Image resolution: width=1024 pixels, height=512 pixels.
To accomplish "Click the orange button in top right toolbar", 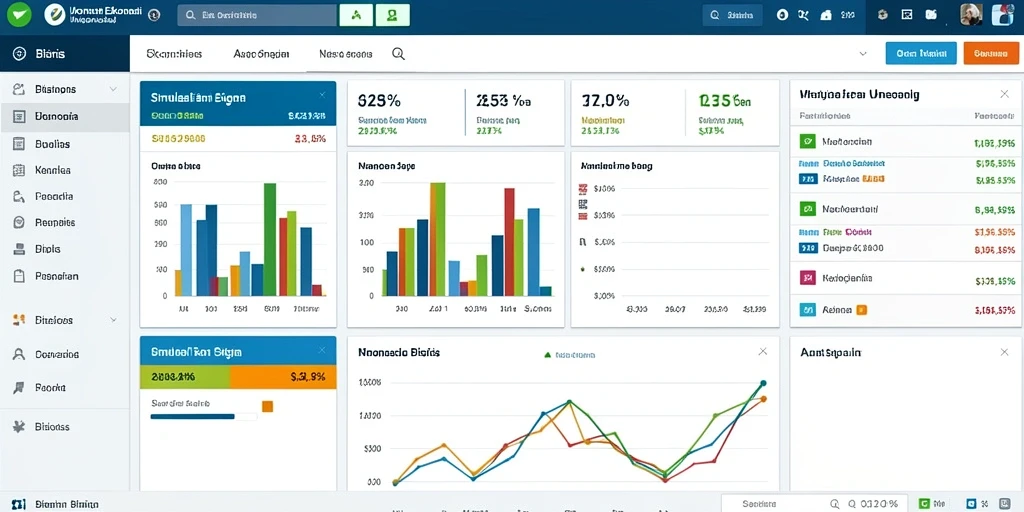I will point(991,54).
